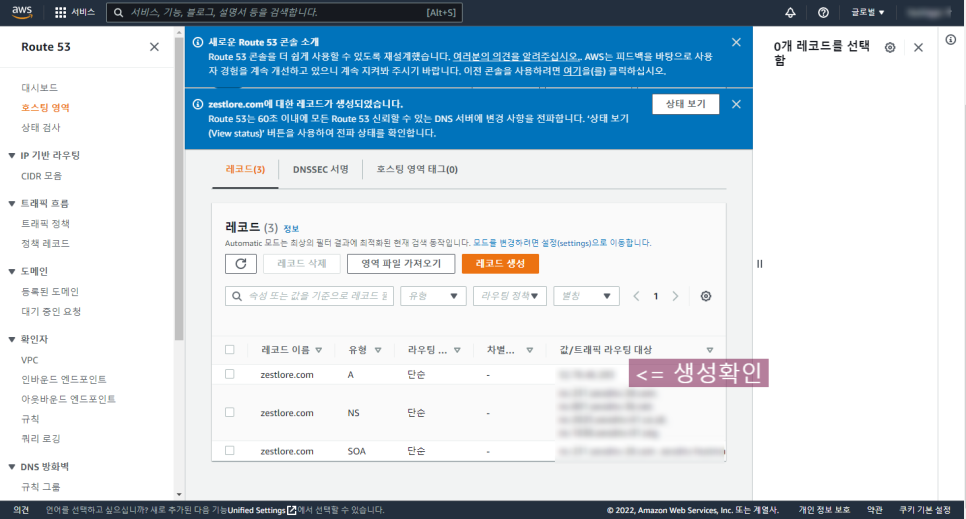The height and width of the screenshot is (519, 966).
Task: Open 인바운드 엔드포인트 in the sidebar
Action: click(x=64, y=380)
